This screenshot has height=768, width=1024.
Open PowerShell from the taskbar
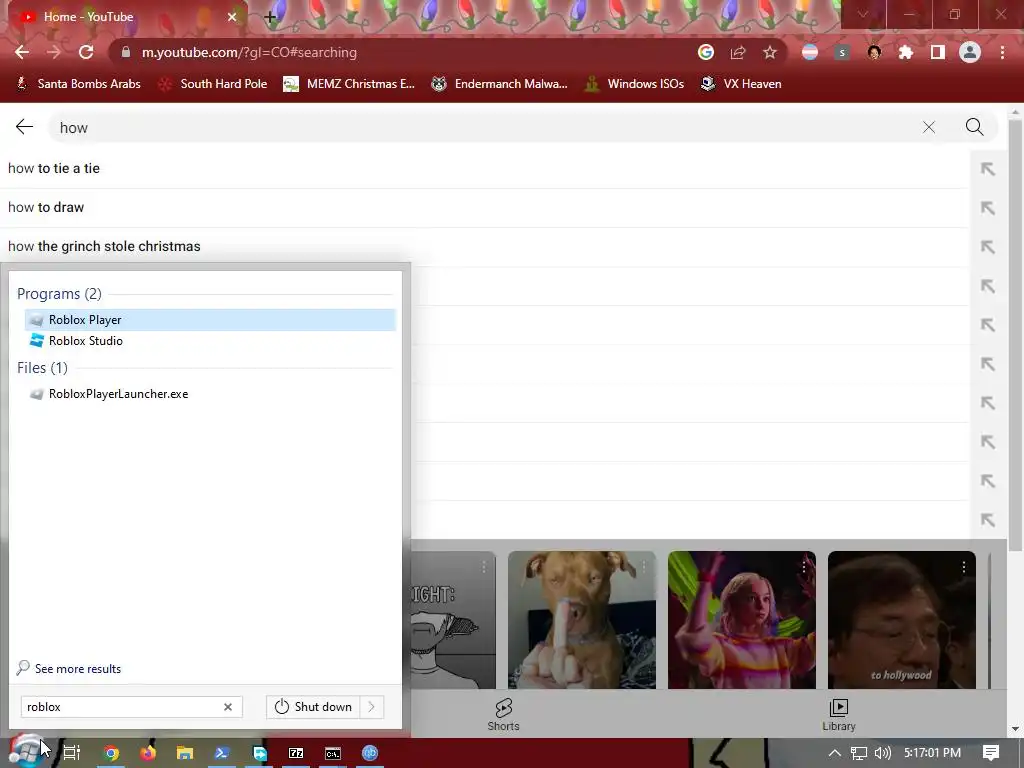222,753
